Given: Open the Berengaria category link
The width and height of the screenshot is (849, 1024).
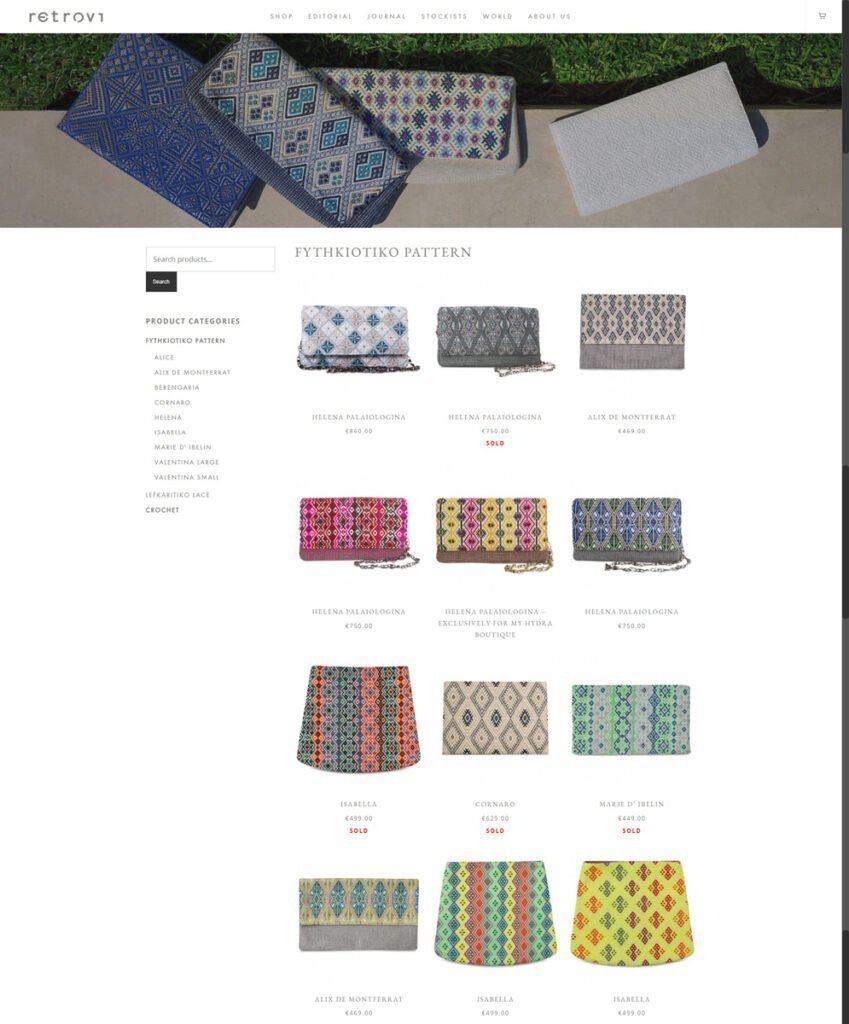Looking at the screenshot, I should [x=177, y=387].
